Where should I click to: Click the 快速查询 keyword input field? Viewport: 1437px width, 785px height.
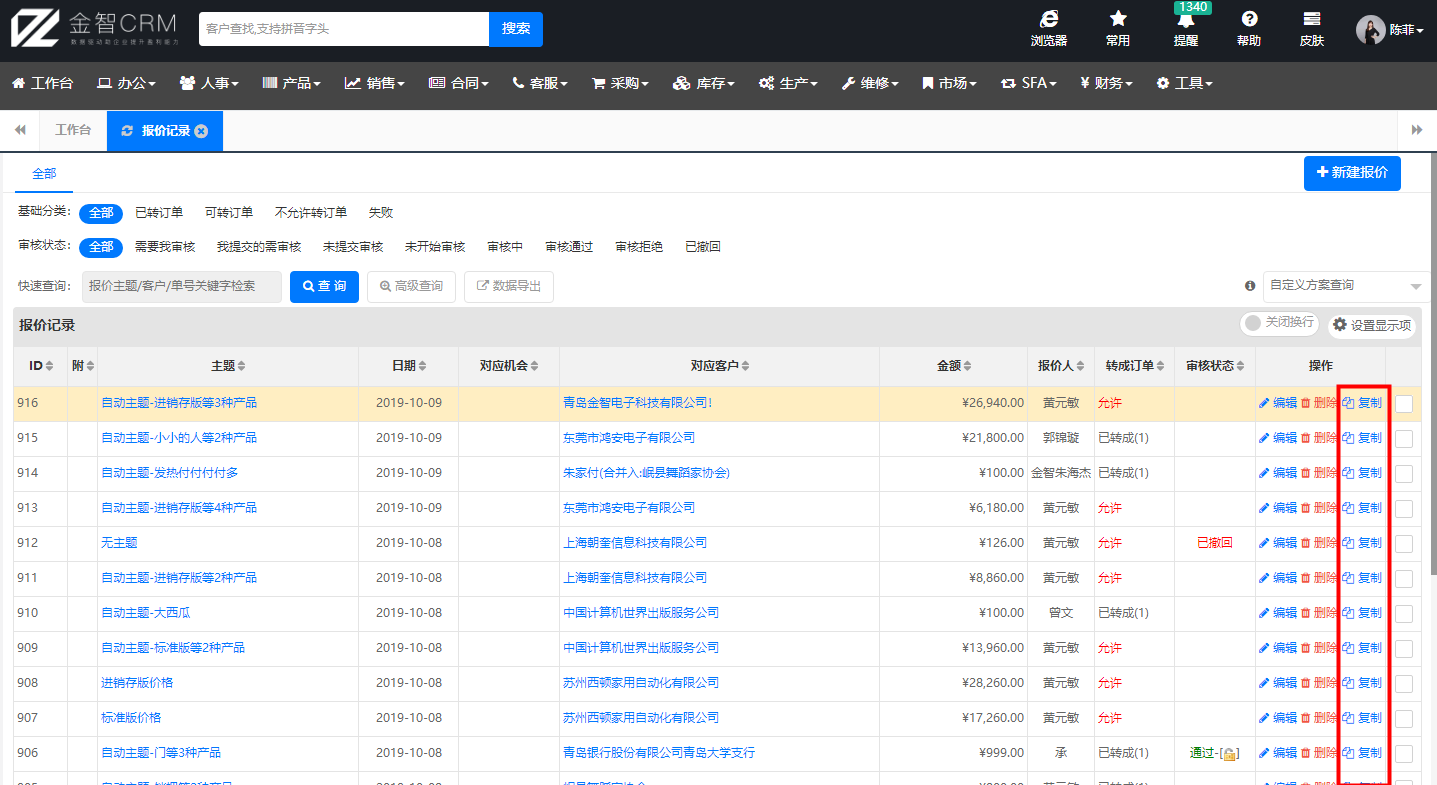(x=182, y=287)
